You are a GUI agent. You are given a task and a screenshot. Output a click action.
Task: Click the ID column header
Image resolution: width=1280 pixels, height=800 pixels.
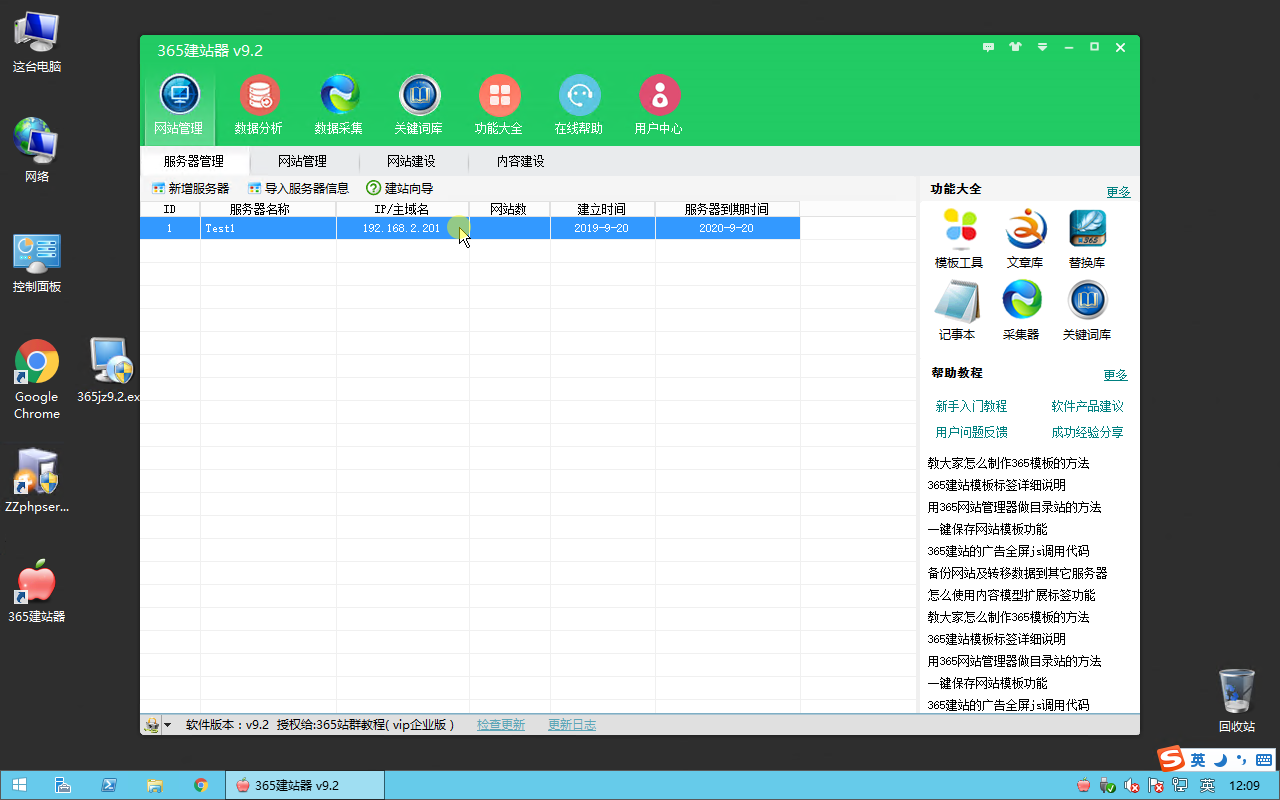click(x=170, y=209)
